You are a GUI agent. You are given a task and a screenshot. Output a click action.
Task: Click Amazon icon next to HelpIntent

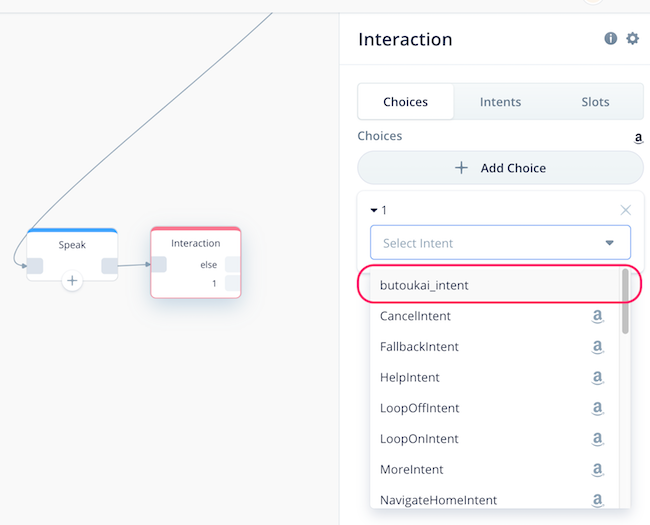pos(597,378)
